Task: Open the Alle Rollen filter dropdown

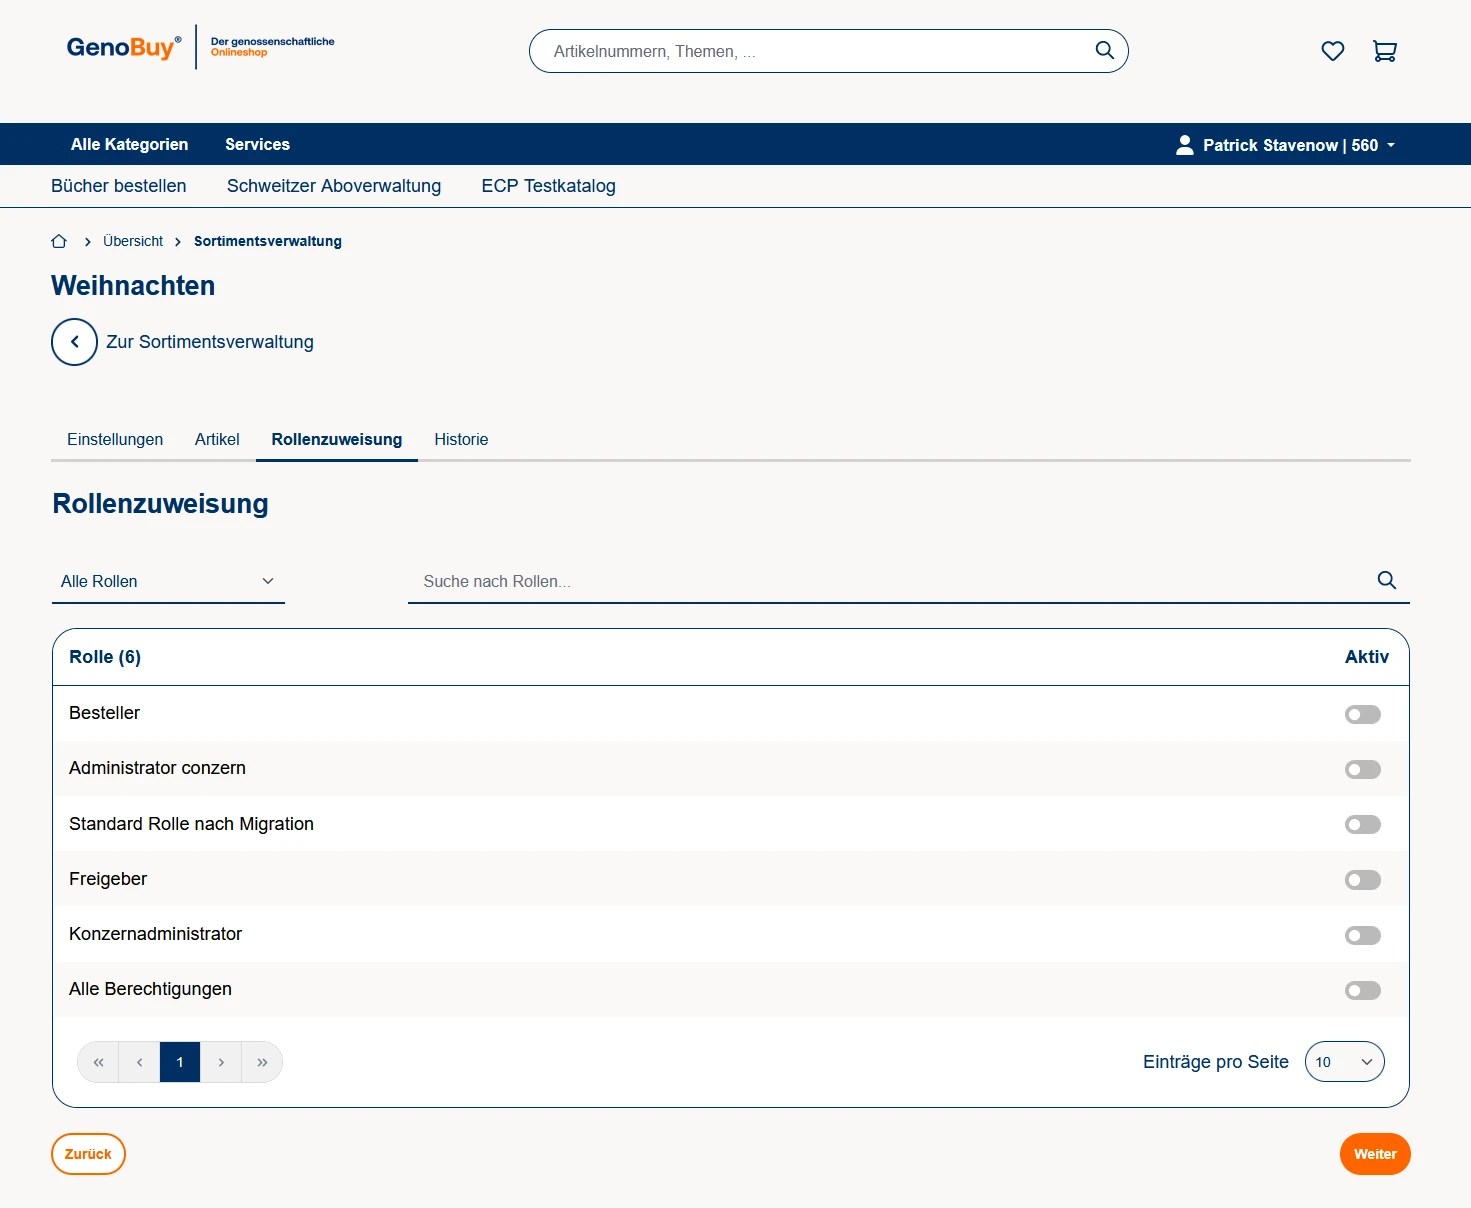Action: [168, 581]
